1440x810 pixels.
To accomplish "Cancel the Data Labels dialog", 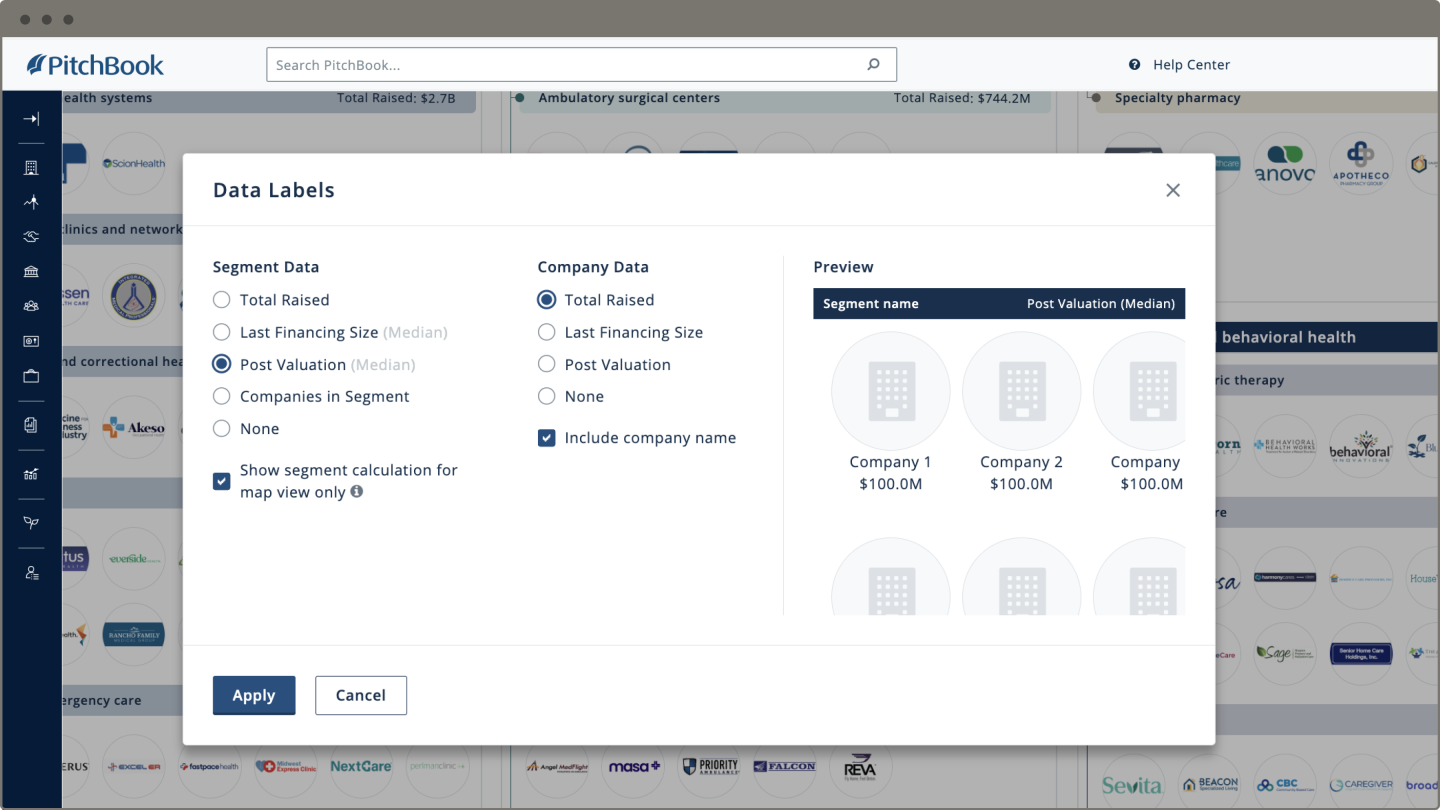I will [x=361, y=696].
